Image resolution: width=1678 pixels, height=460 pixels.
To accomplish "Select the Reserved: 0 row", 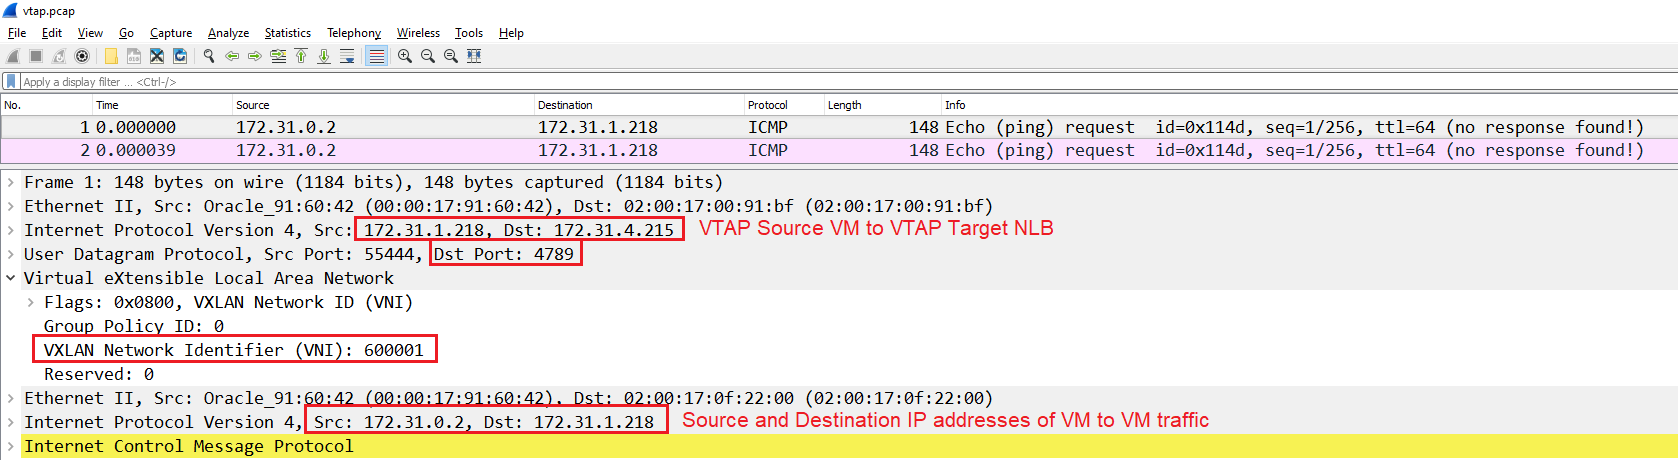I will [99, 374].
